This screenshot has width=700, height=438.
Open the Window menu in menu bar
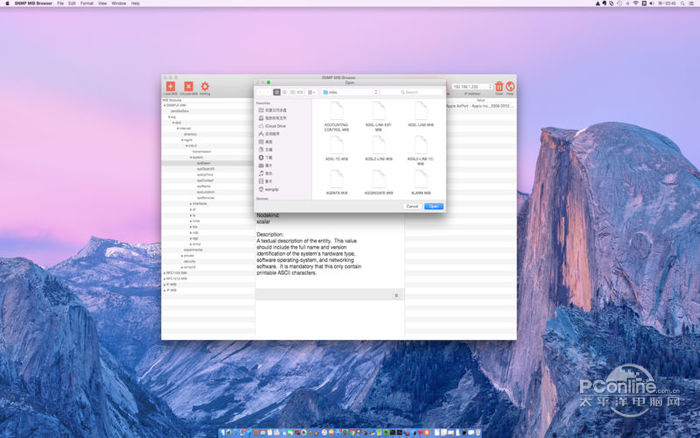coord(119,4)
